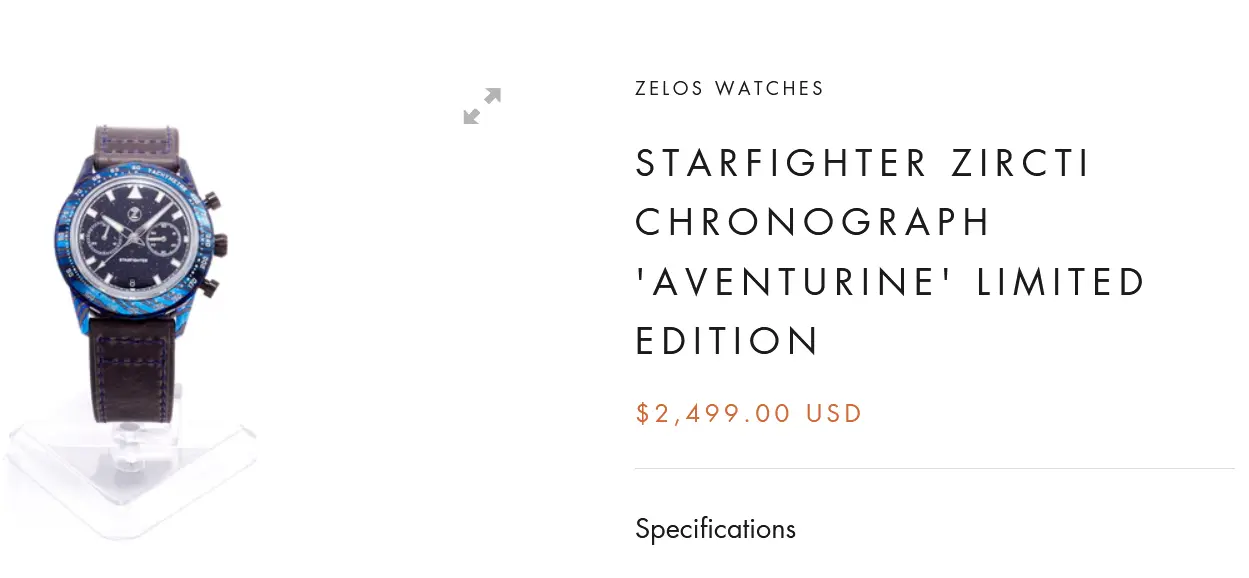Click the lower dark leather strap
Image resolution: width=1249 pixels, height=578 pixels.
tap(138, 368)
